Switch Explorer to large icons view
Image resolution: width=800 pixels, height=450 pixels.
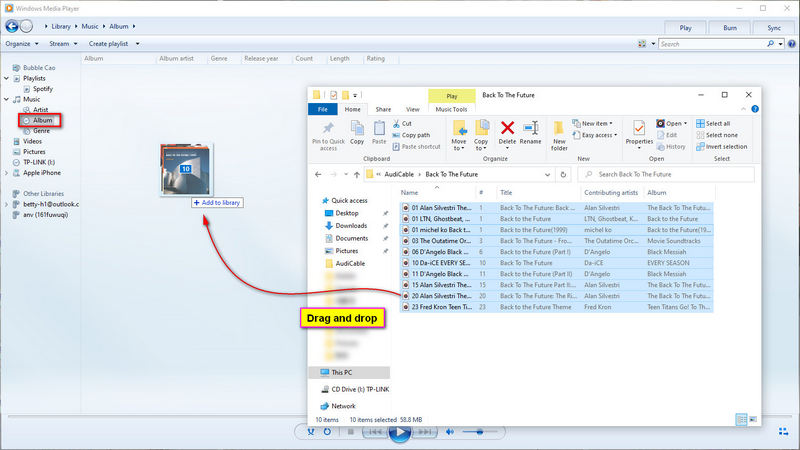click(753, 419)
